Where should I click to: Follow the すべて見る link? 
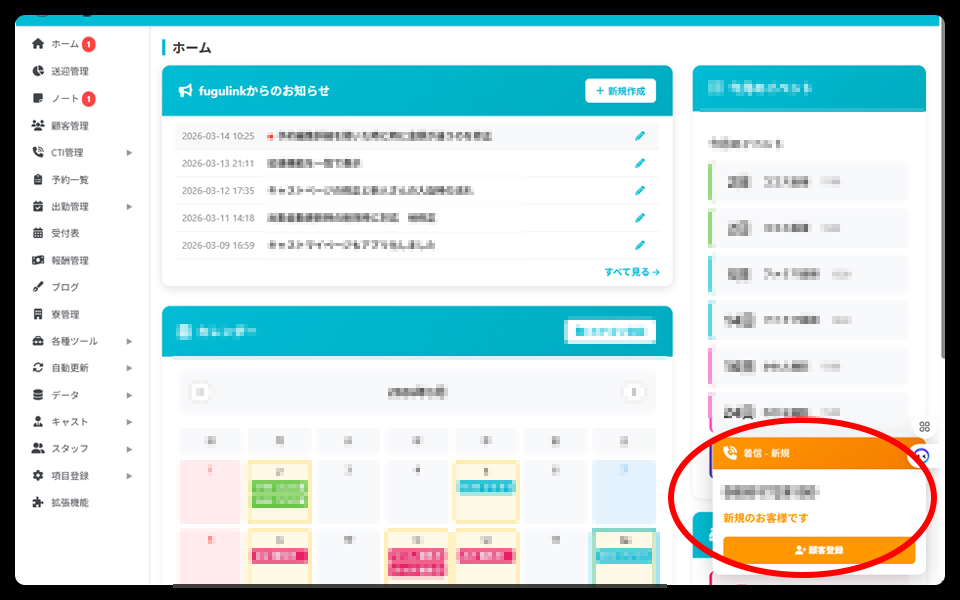pyautogui.click(x=631, y=271)
